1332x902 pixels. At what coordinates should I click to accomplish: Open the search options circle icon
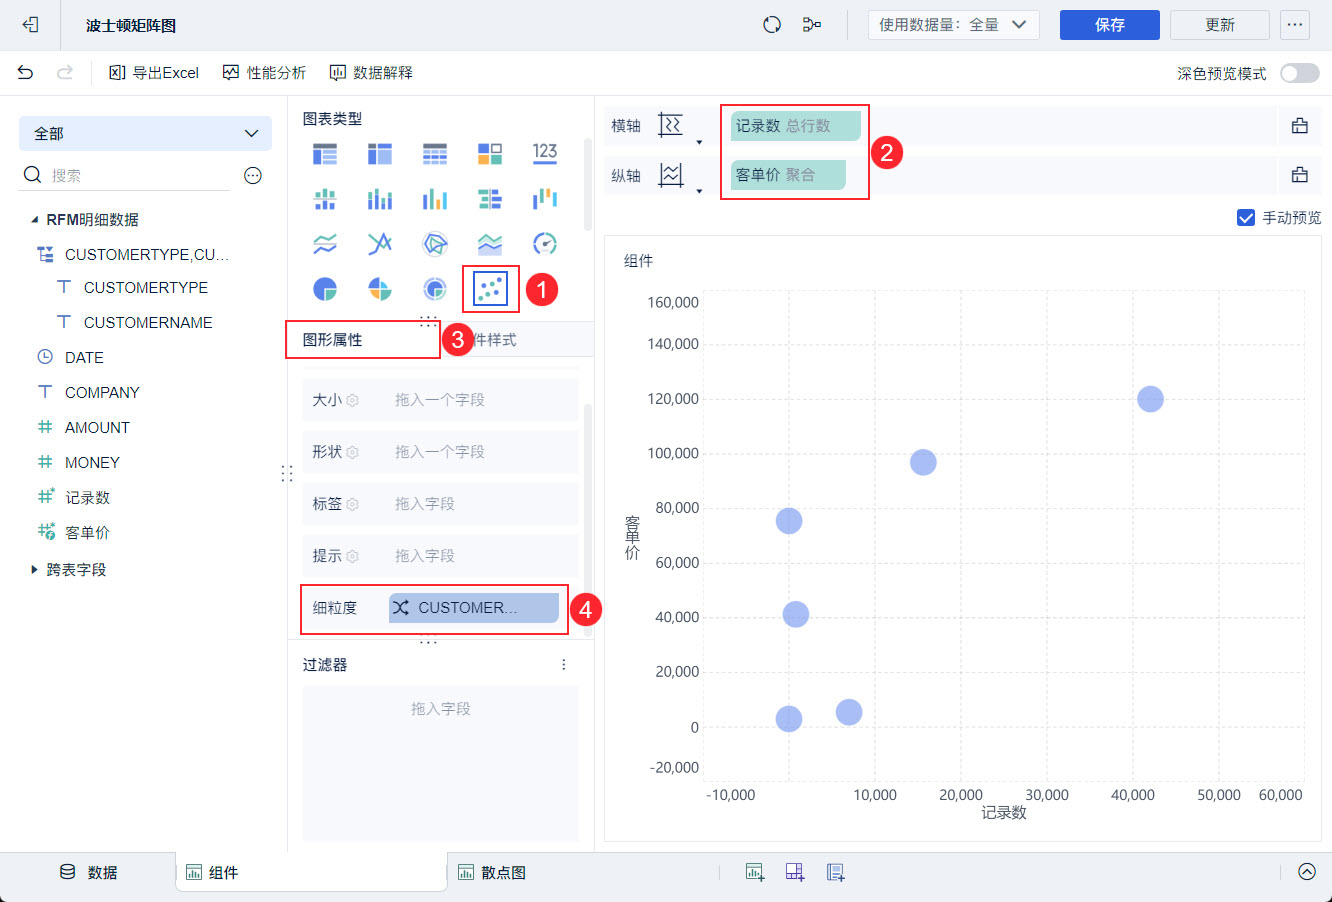tap(253, 176)
